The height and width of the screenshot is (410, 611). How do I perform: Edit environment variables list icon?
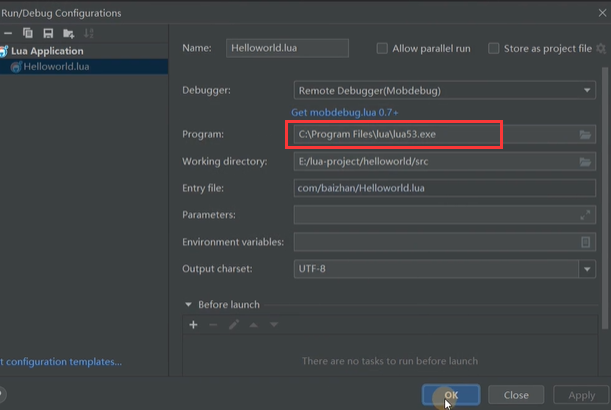pos(585,242)
